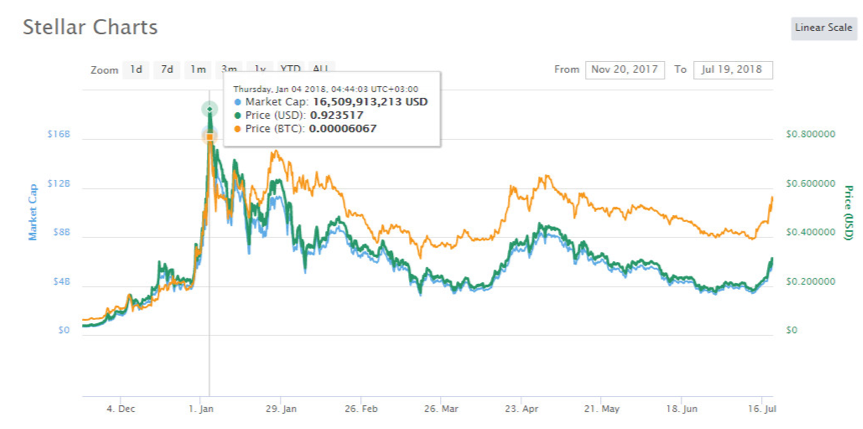Screen dimensions: 863x429
Task: Select the 7d zoom range
Action: click(167, 69)
